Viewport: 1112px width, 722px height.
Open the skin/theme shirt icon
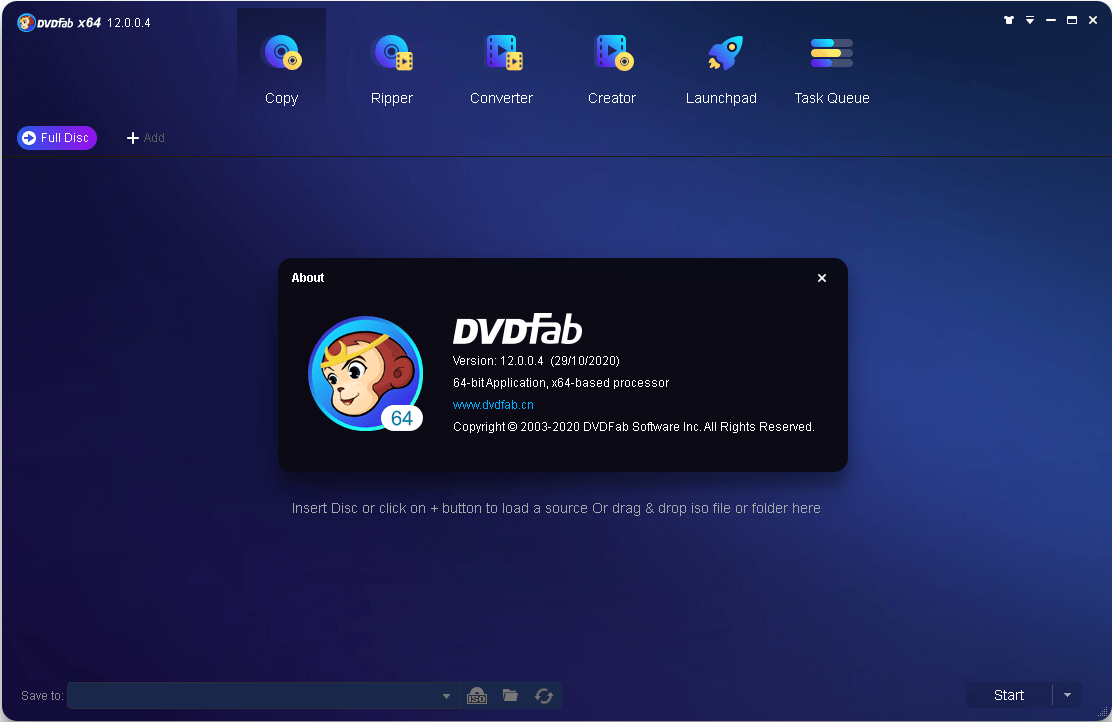(1008, 20)
